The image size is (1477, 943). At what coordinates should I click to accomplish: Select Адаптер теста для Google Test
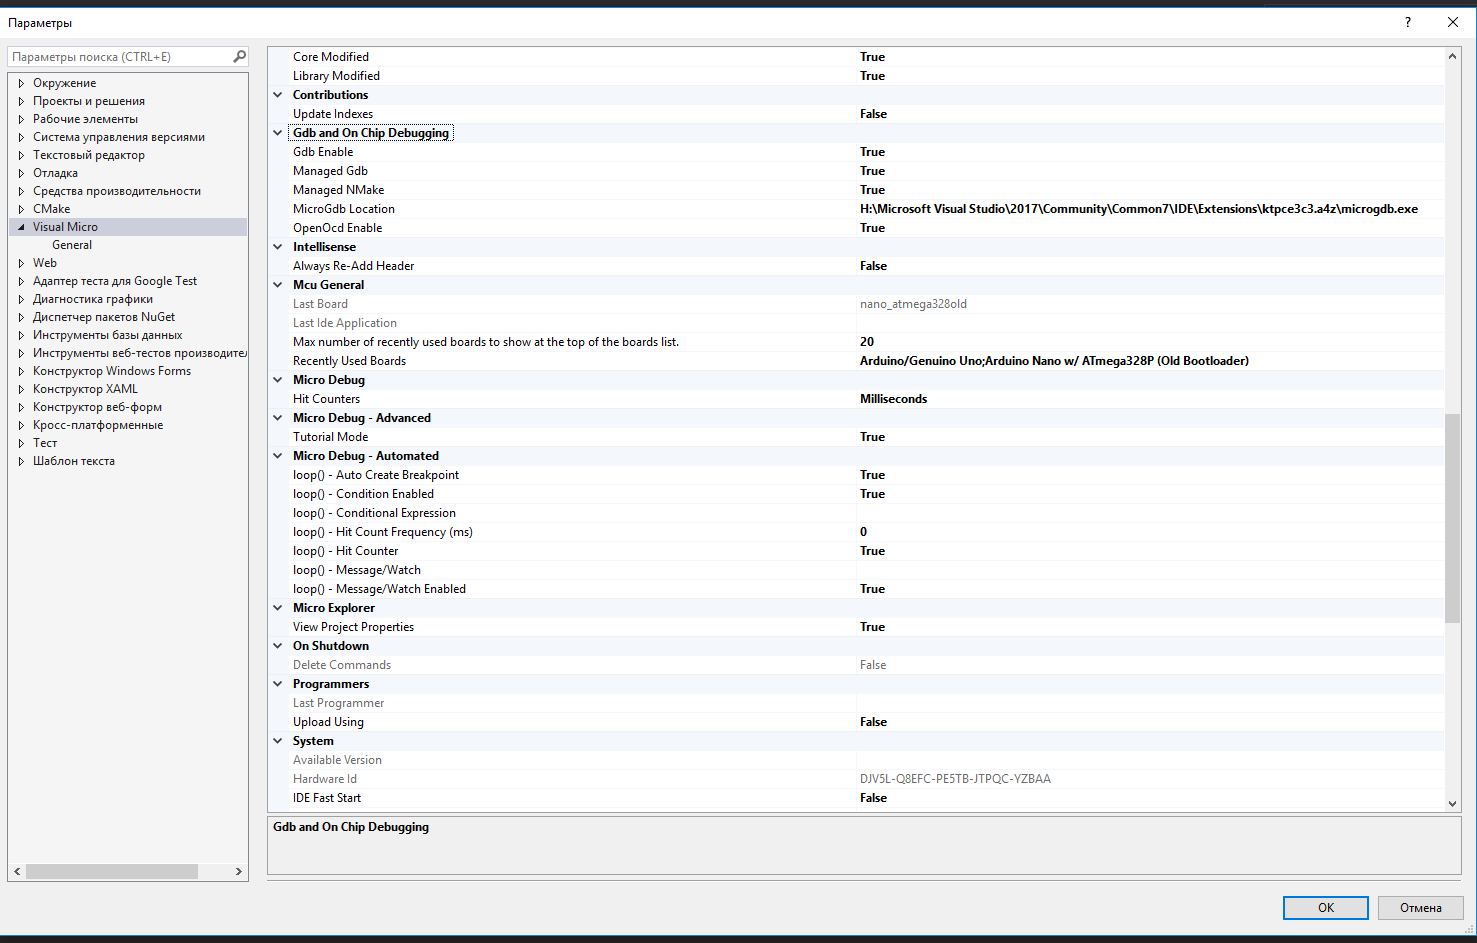point(115,281)
